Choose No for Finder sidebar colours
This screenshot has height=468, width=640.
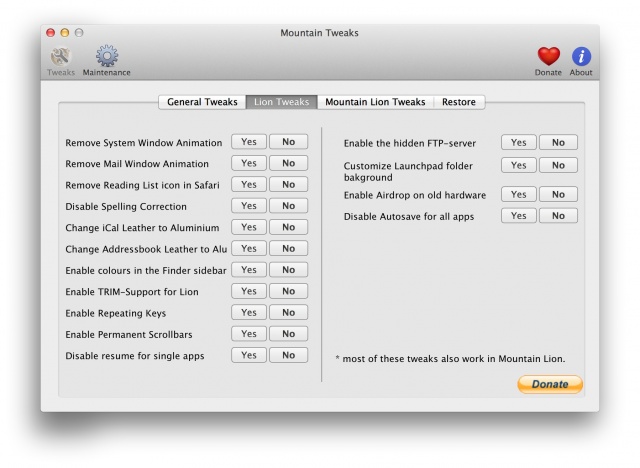pyautogui.click(x=288, y=270)
